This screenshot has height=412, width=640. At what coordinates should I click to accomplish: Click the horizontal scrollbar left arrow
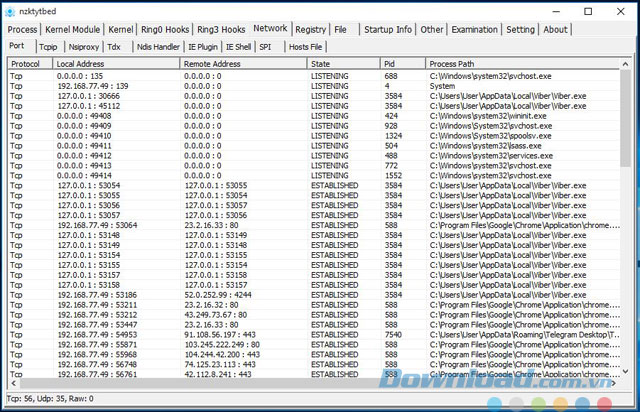click(x=12, y=384)
